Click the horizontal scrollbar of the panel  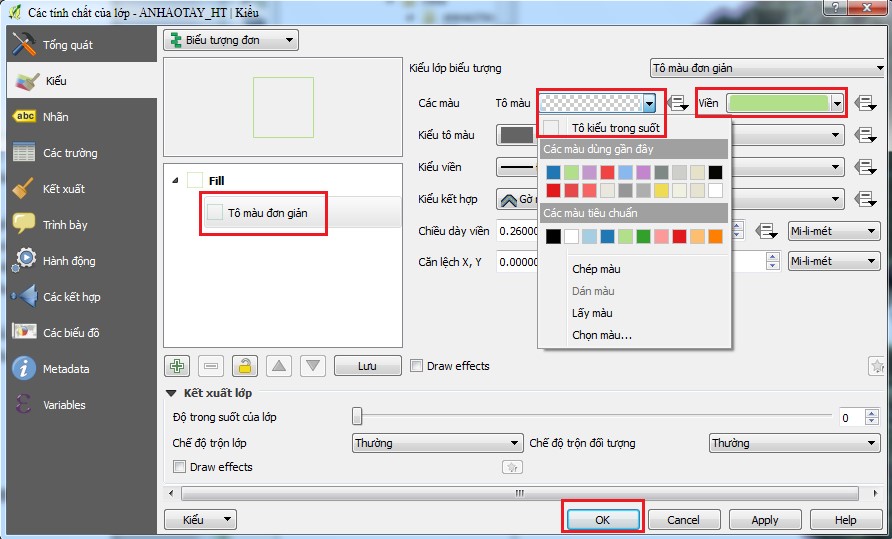point(519,493)
